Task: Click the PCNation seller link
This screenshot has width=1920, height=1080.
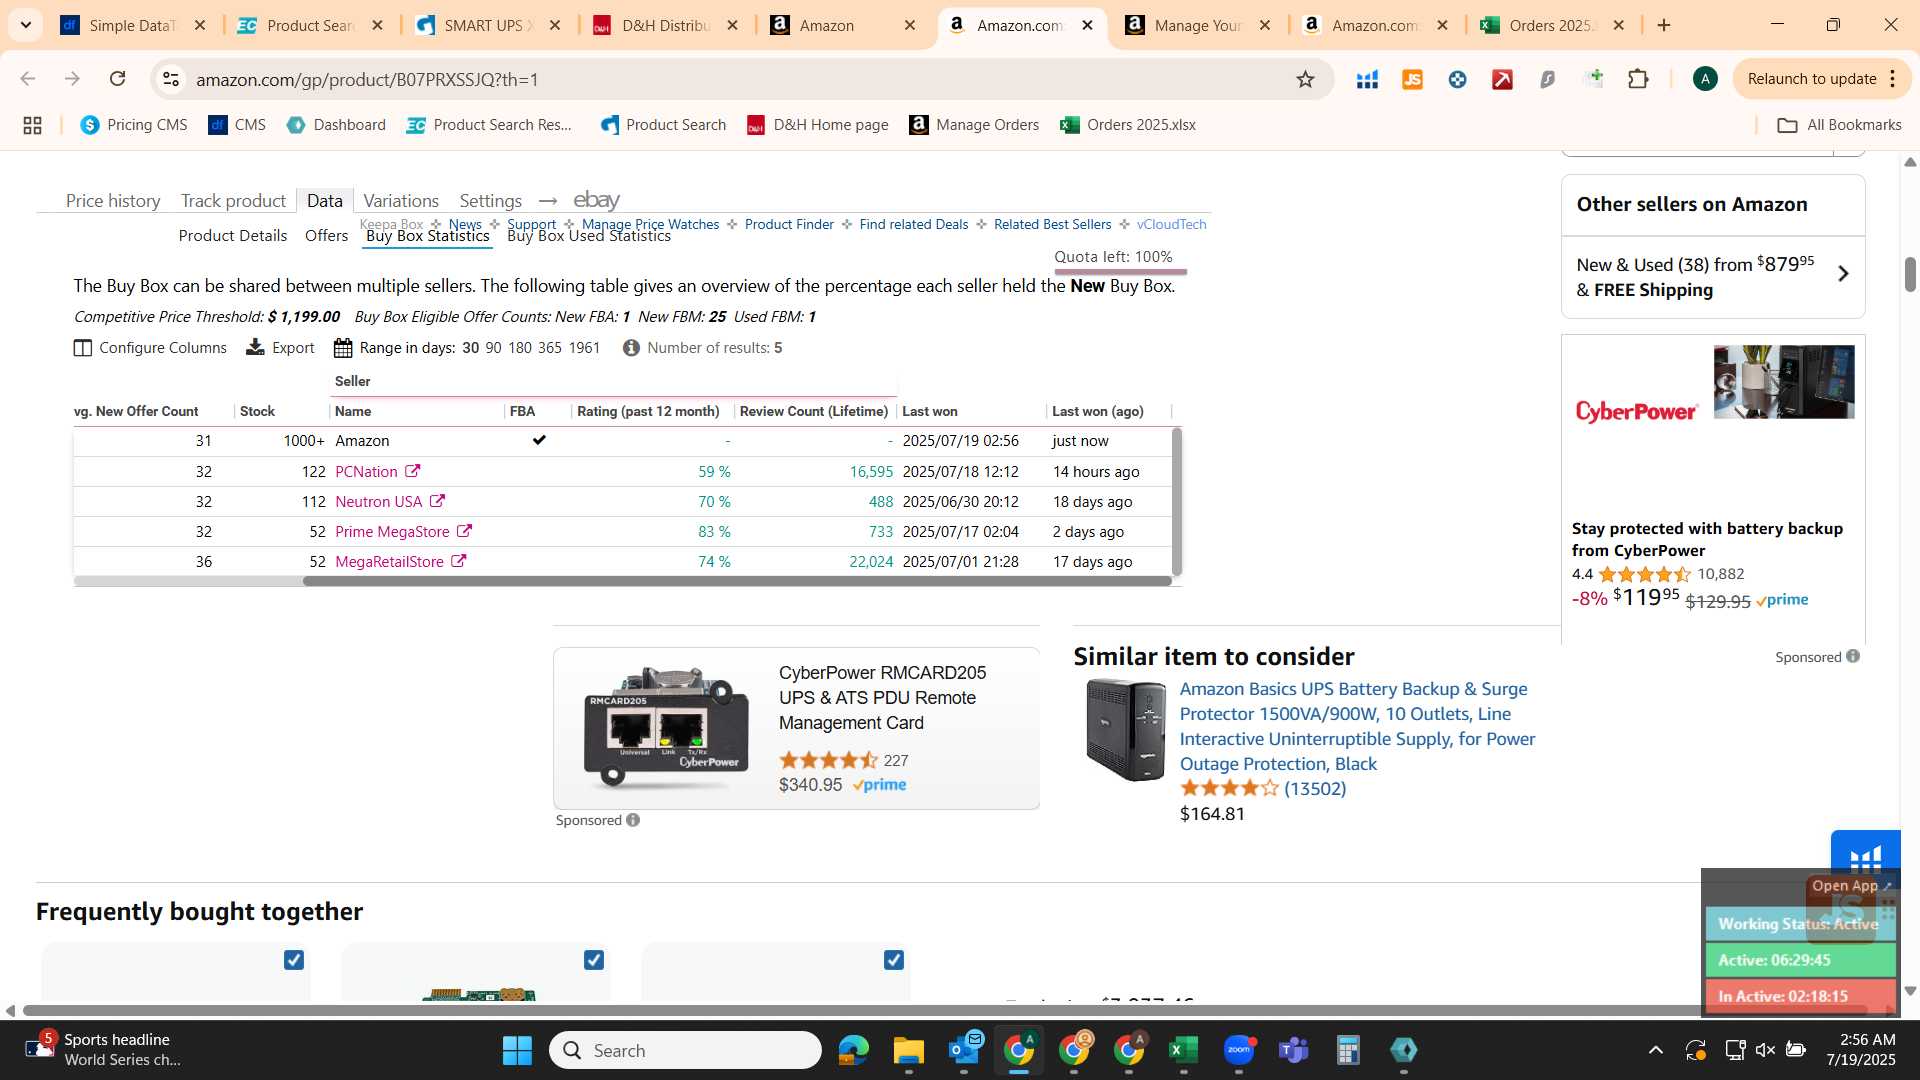Action: tap(366, 471)
